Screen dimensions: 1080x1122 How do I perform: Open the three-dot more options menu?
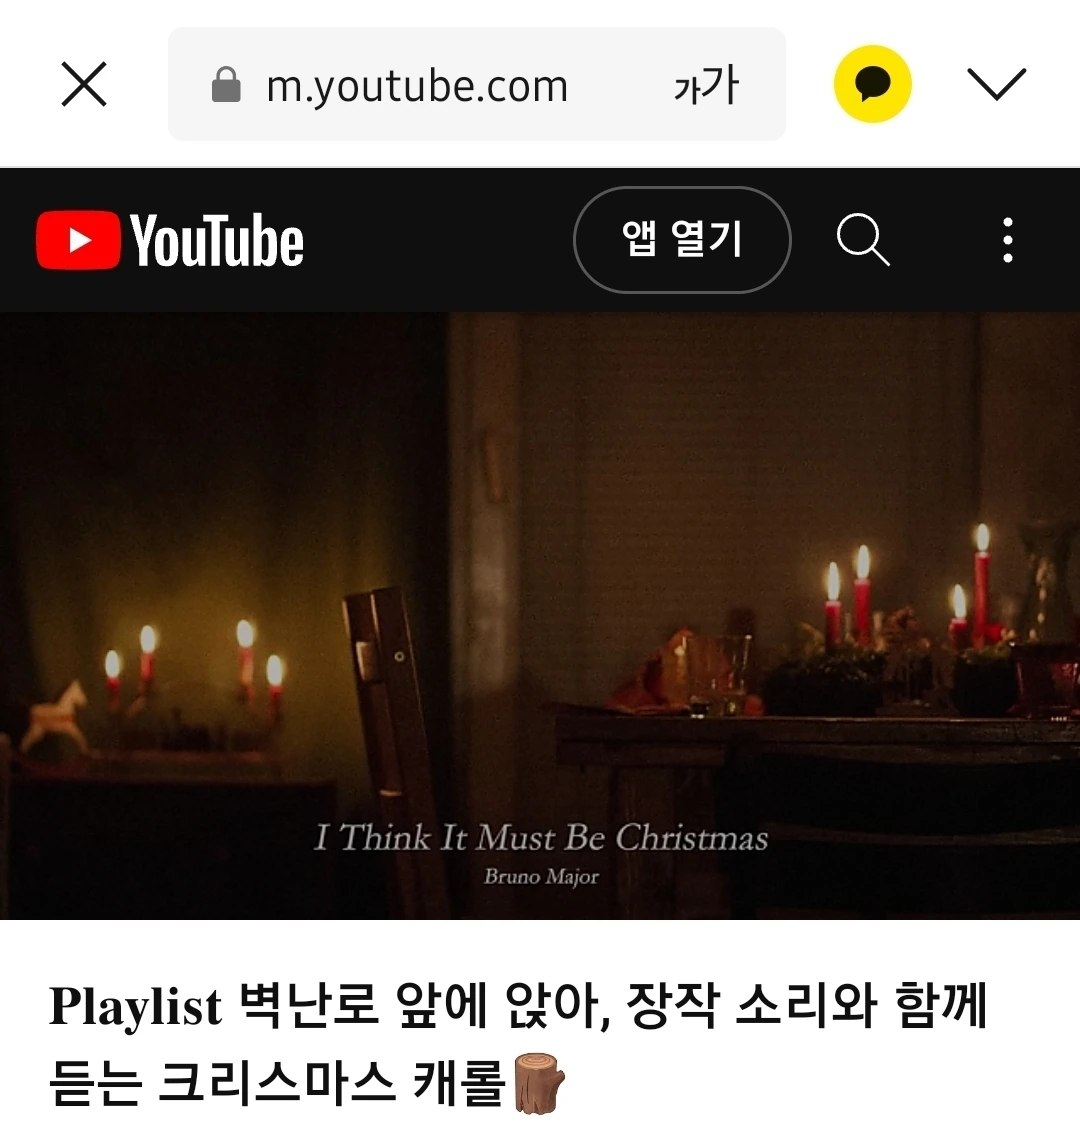(1008, 240)
